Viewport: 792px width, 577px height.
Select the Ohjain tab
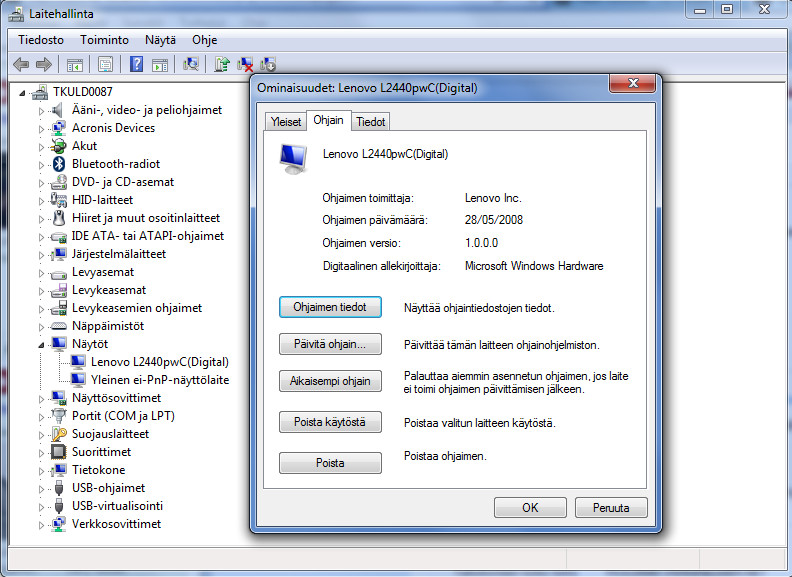pos(328,120)
